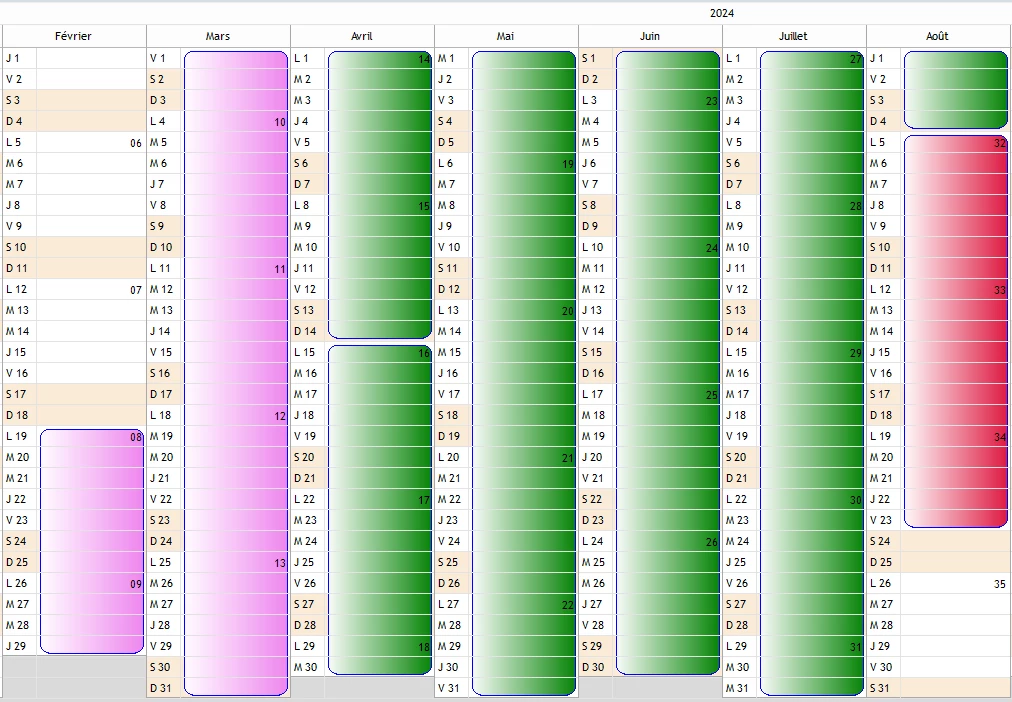The image size is (1012, 702).
Task: Click week number 07 in Février
Action: point(136,290)
